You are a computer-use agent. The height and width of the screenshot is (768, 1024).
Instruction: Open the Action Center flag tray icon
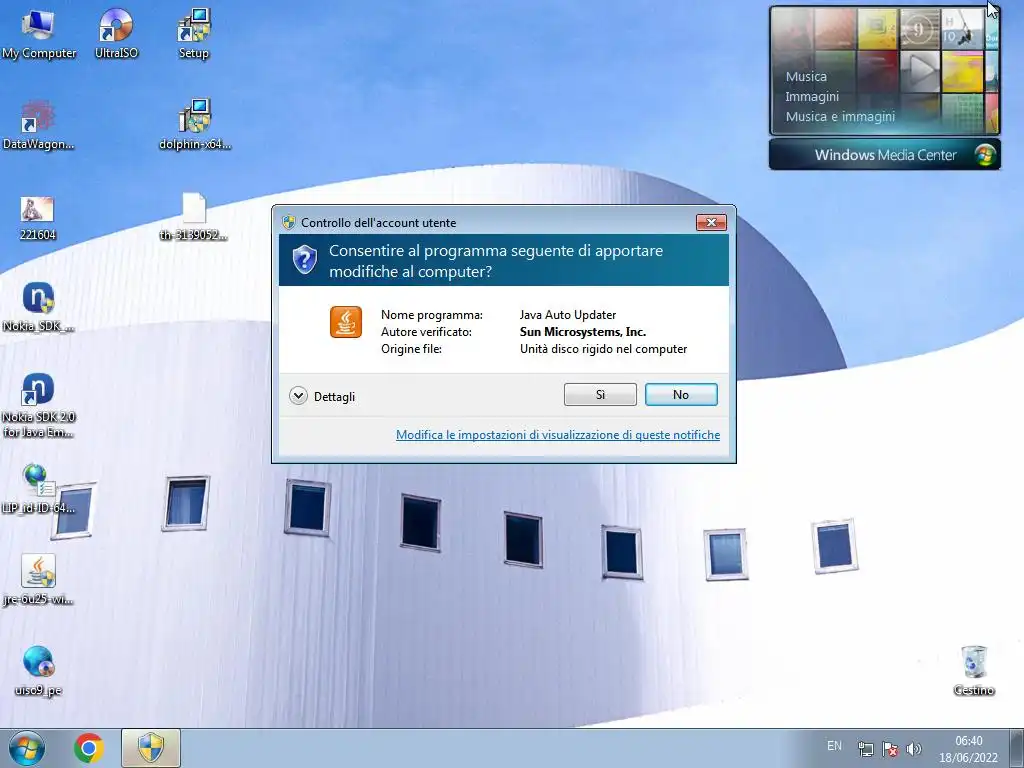click(889, 749)
